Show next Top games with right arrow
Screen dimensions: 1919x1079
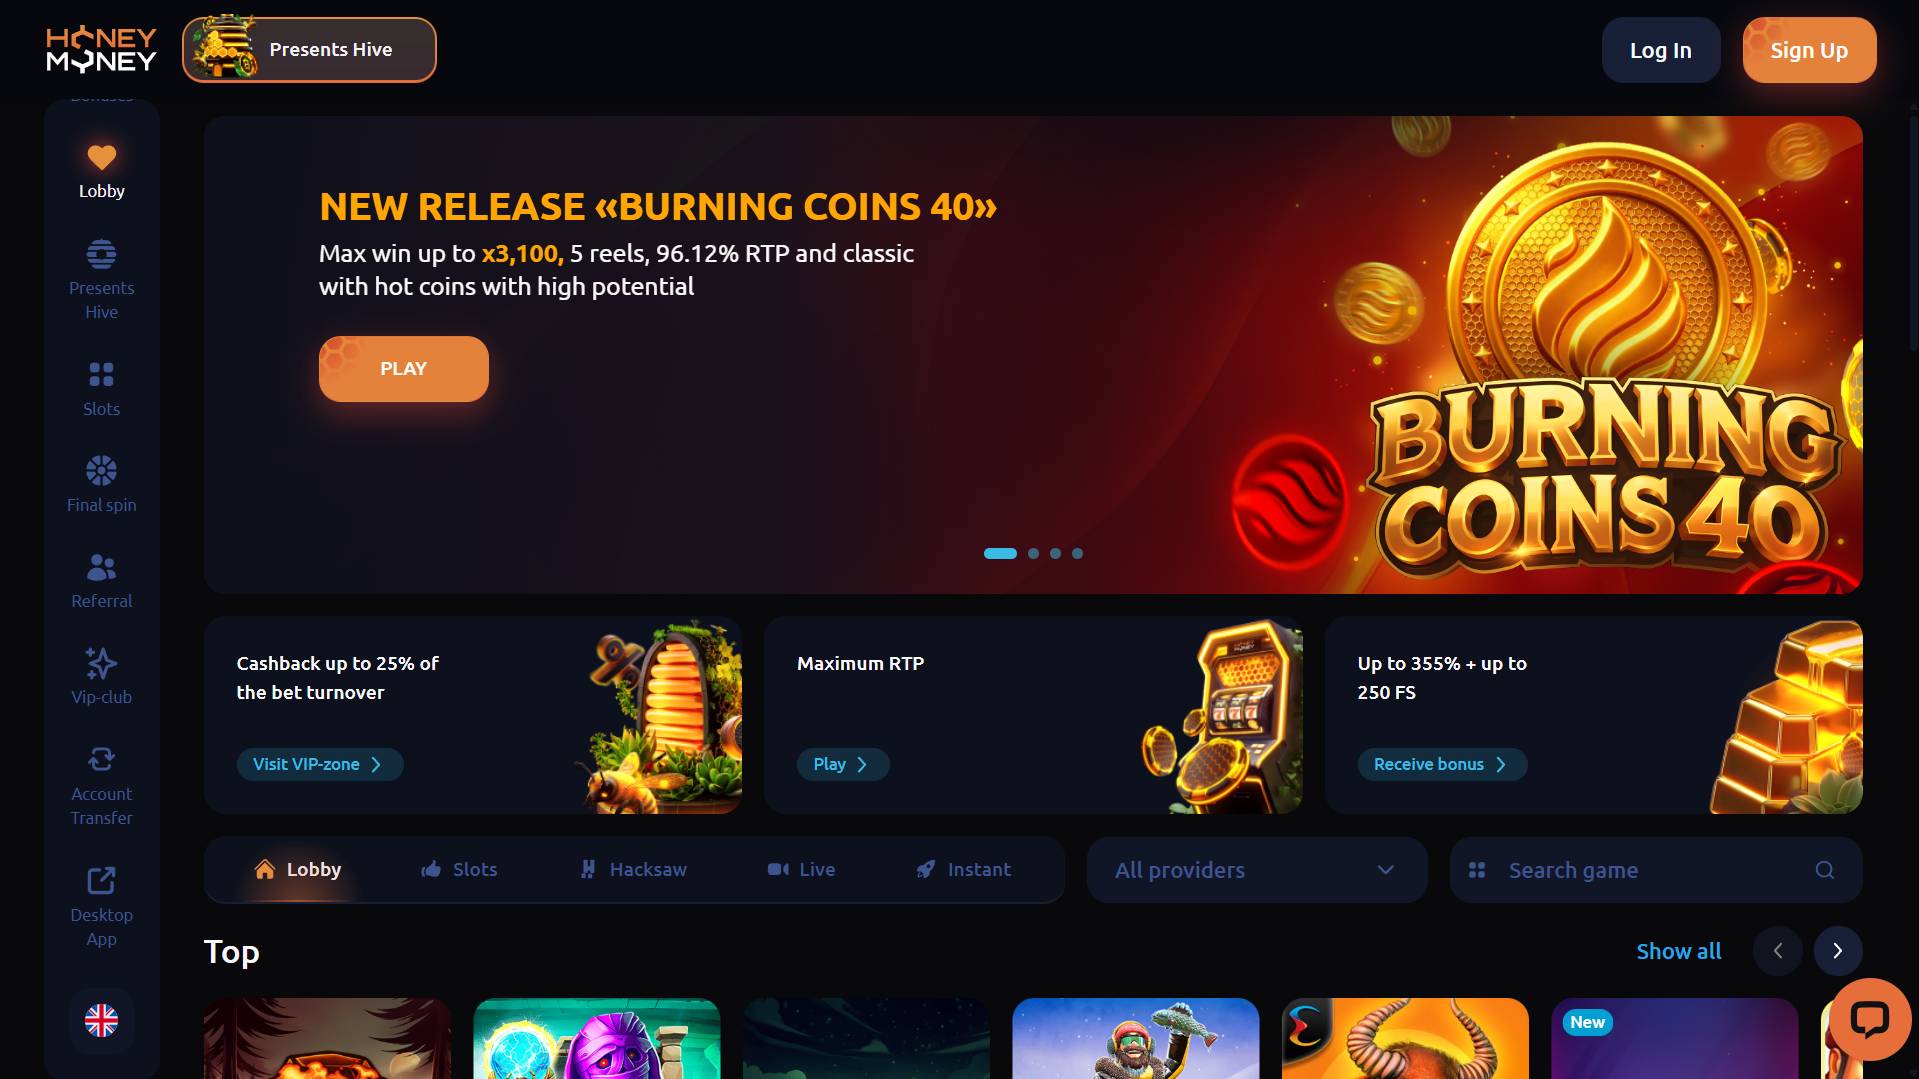coord(1837,951)
